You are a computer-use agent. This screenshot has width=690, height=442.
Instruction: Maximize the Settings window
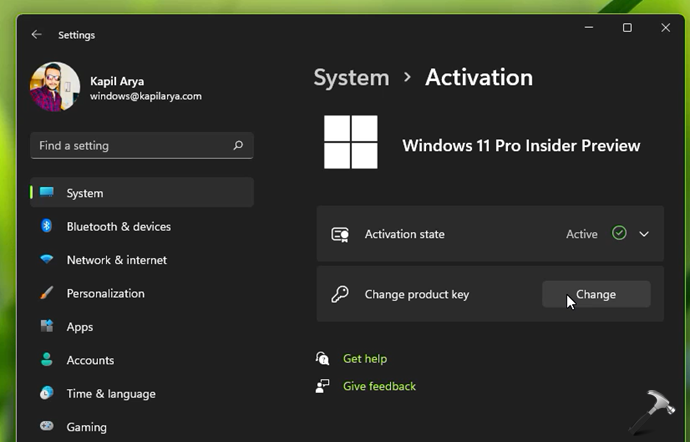[x=627, y=28]
